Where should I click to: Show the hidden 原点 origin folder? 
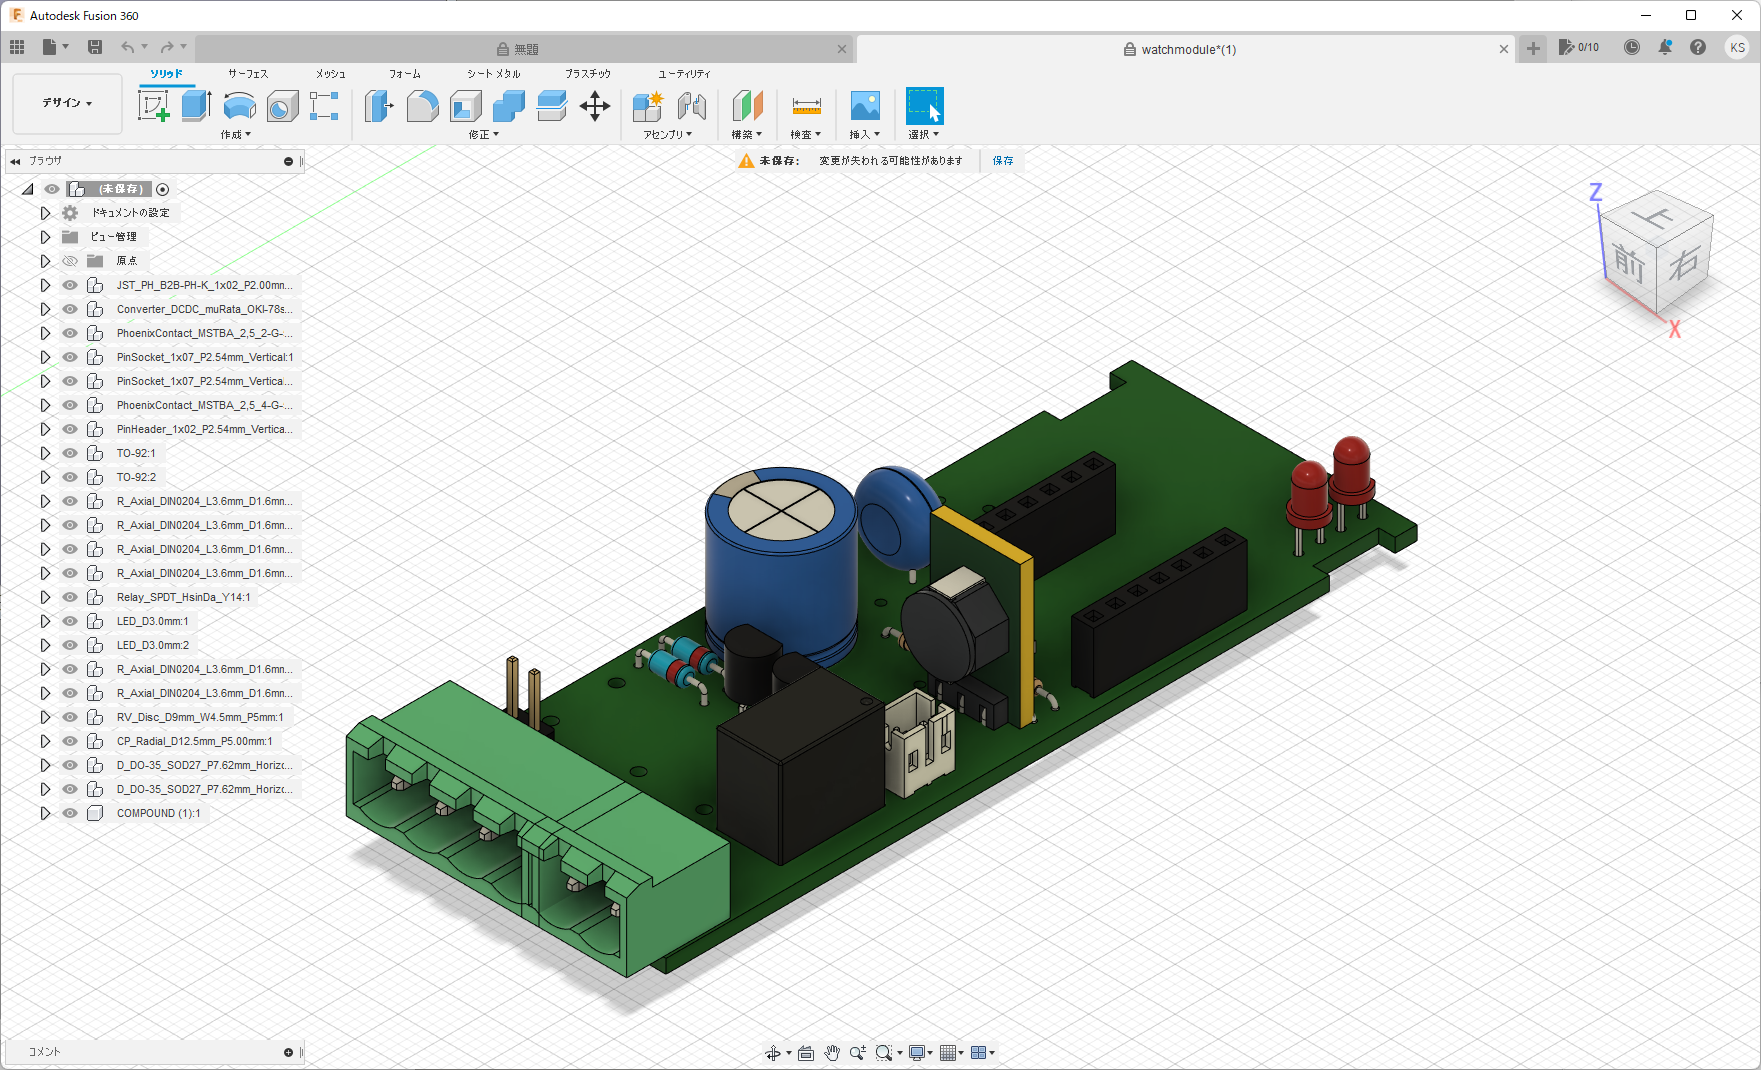70,261
